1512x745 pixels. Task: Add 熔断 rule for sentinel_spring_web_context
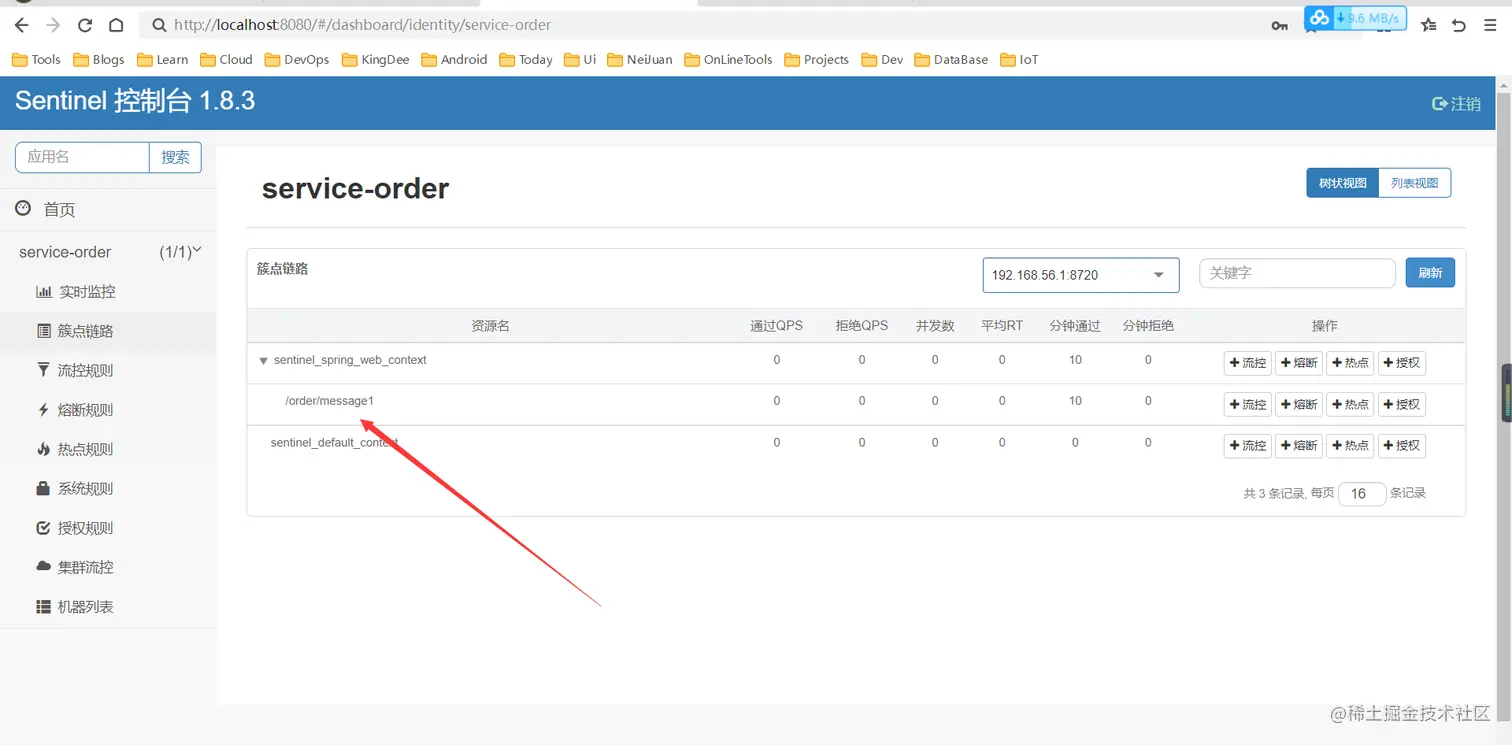[x=1299, y=363]
